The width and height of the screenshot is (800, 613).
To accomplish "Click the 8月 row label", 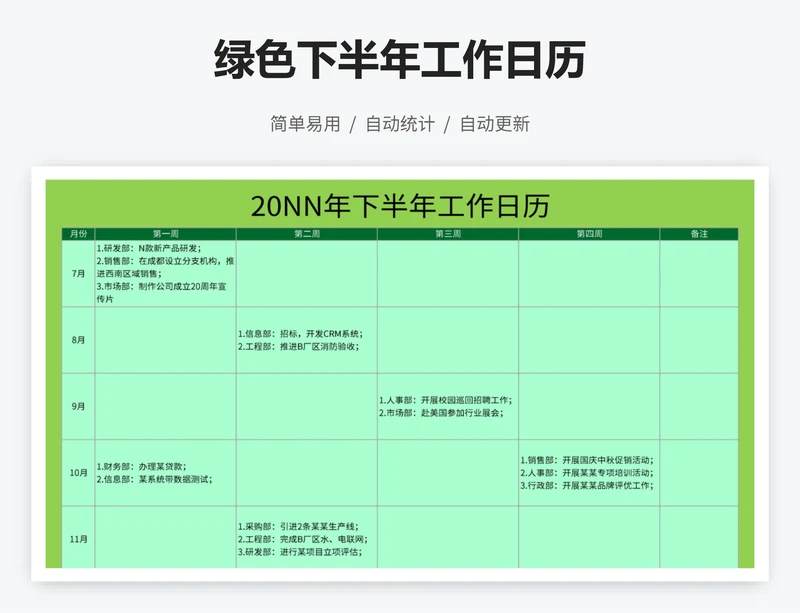I will [79, 340].
